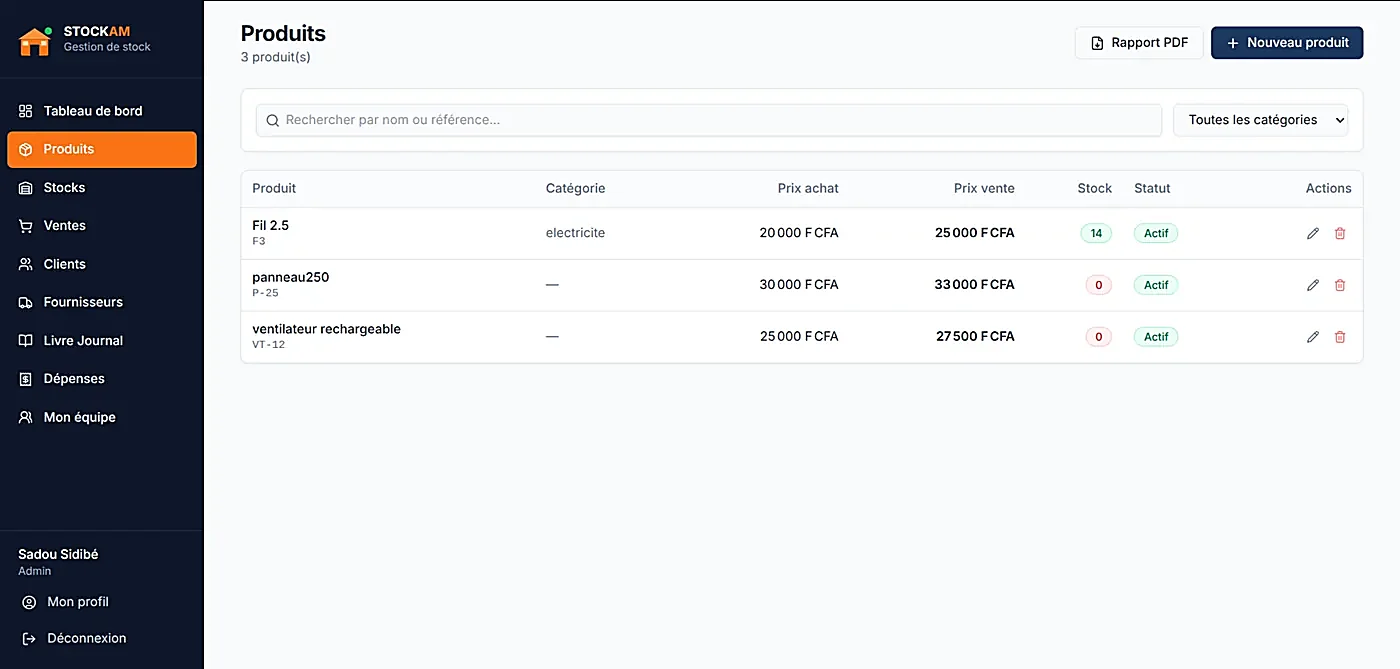The image size is (1400, 669).
Task: Click the Actif badge for panneau250
Action: 1156,285
